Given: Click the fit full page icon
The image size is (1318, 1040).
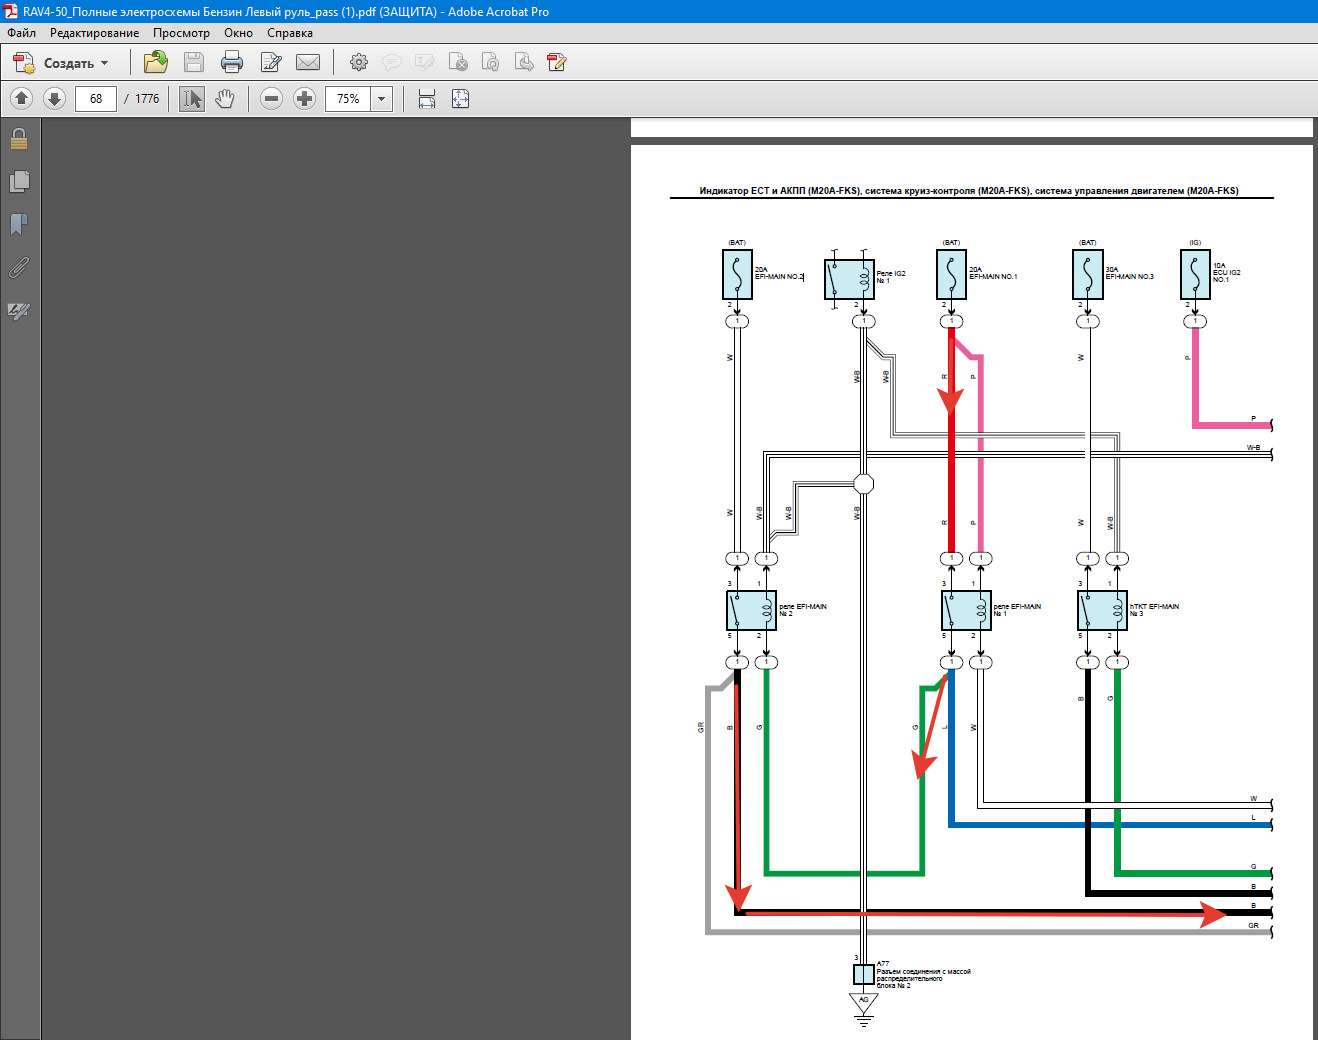Looking at the screenshot, I should pos(460,99).
